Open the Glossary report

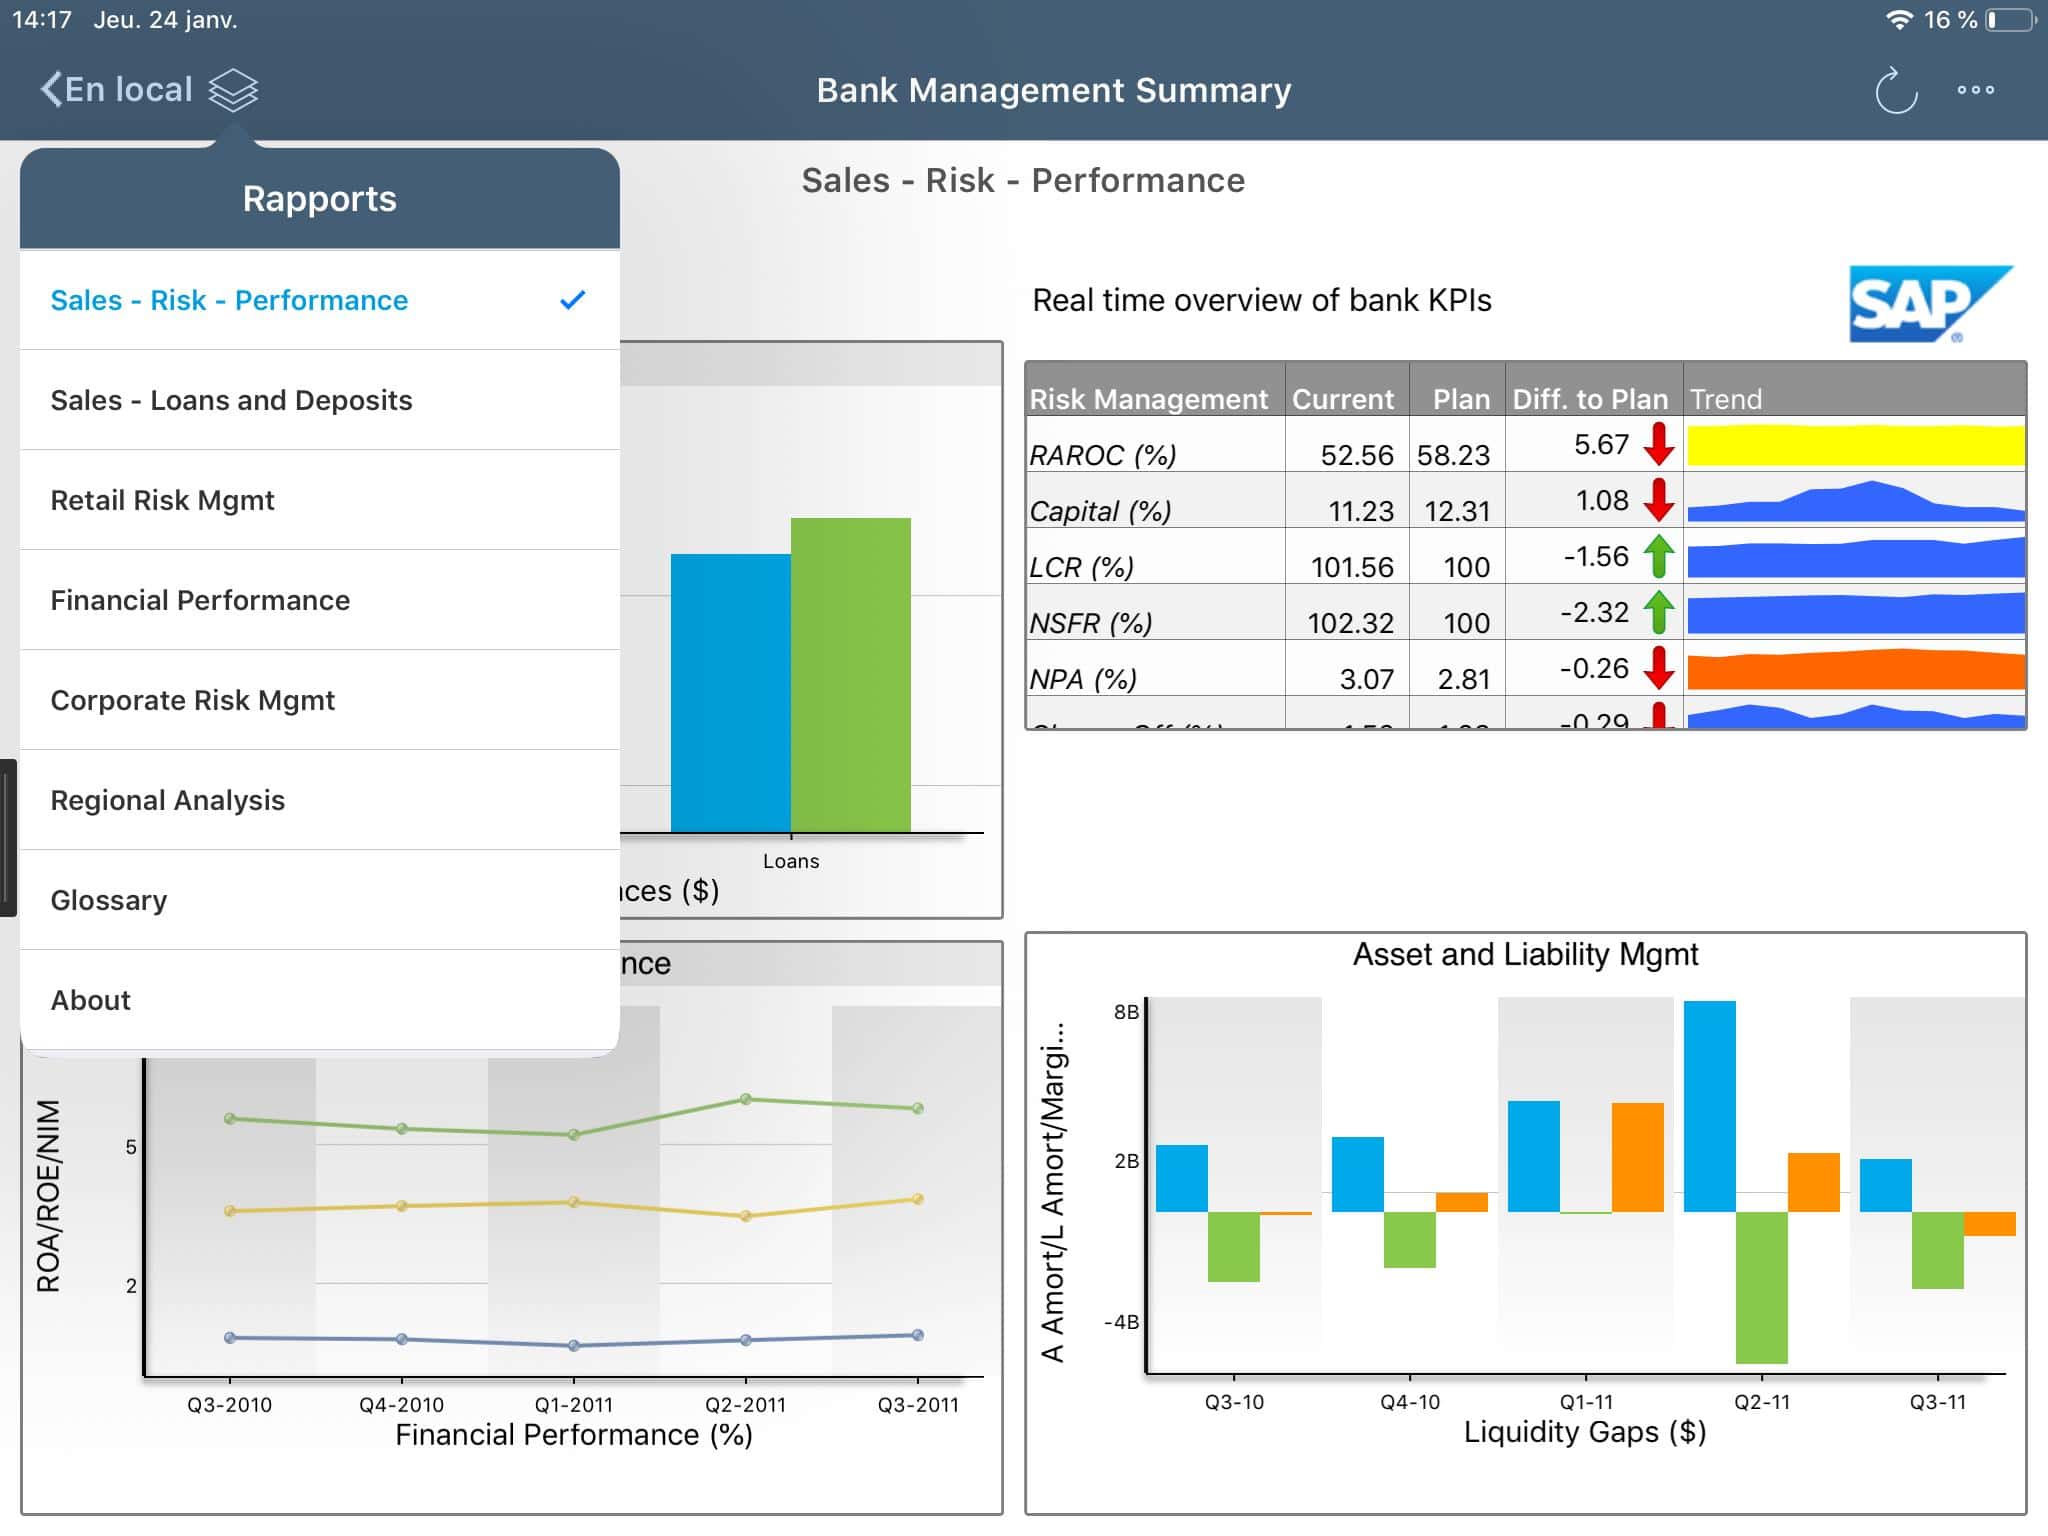tap(109, 900)
